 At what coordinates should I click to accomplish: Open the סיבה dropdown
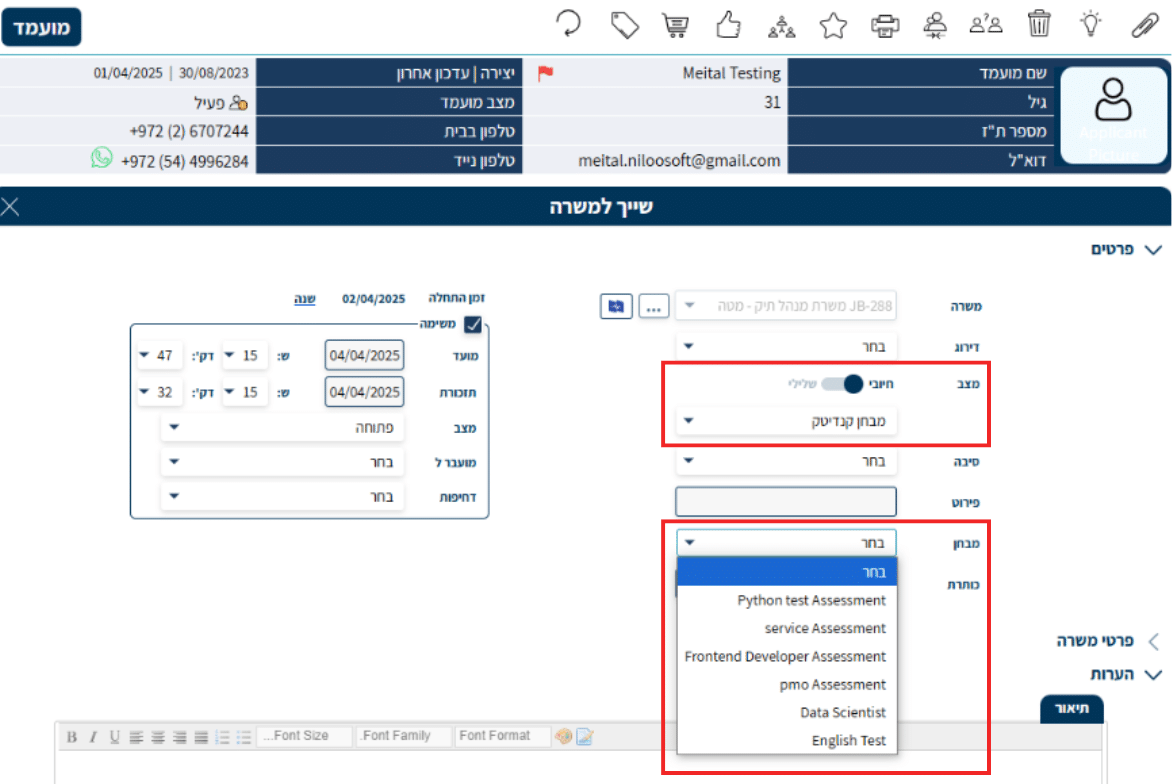coord(785,461)
